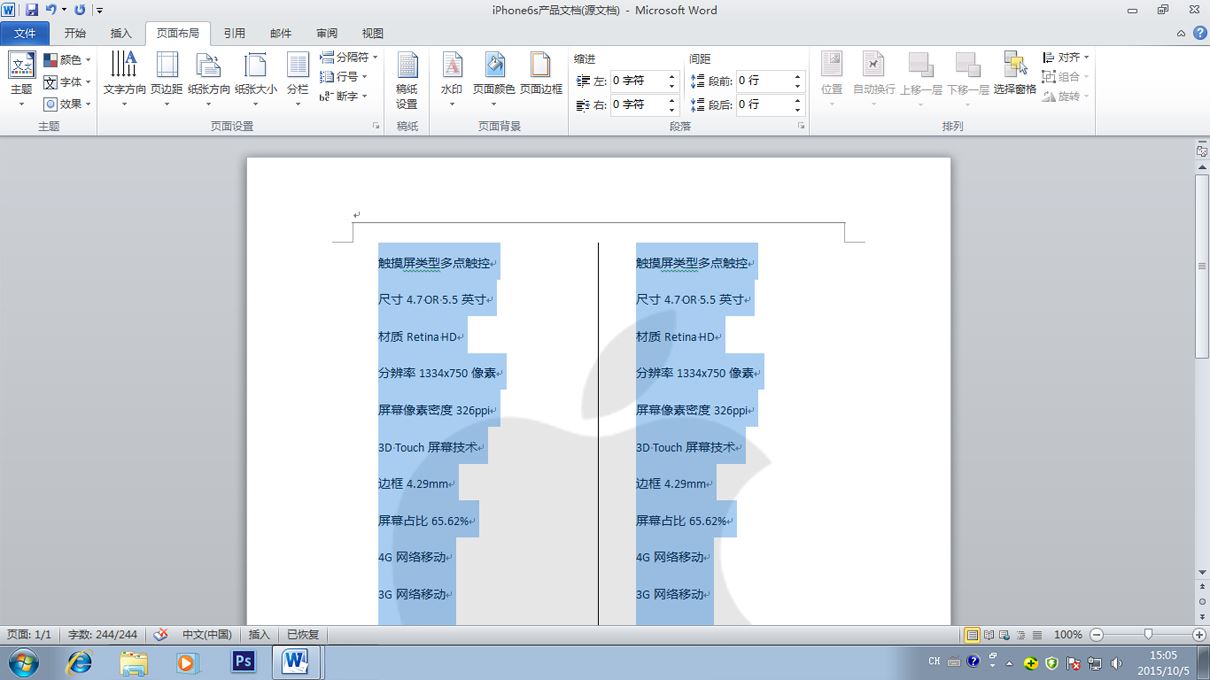Switch to the 邮件 Mailings tab
Viewport: 1210px width, 680px height.
(x=281, y=33)
